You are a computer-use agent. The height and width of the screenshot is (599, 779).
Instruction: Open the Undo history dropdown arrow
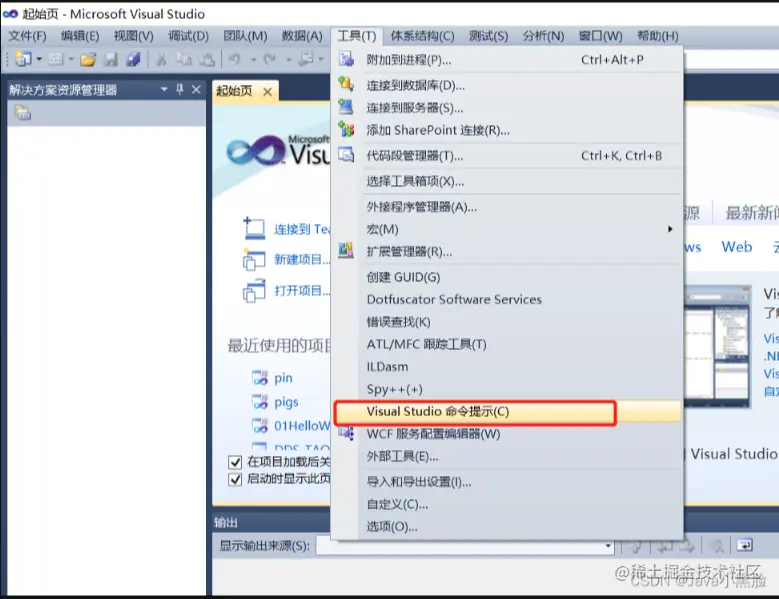pos(253,60)
